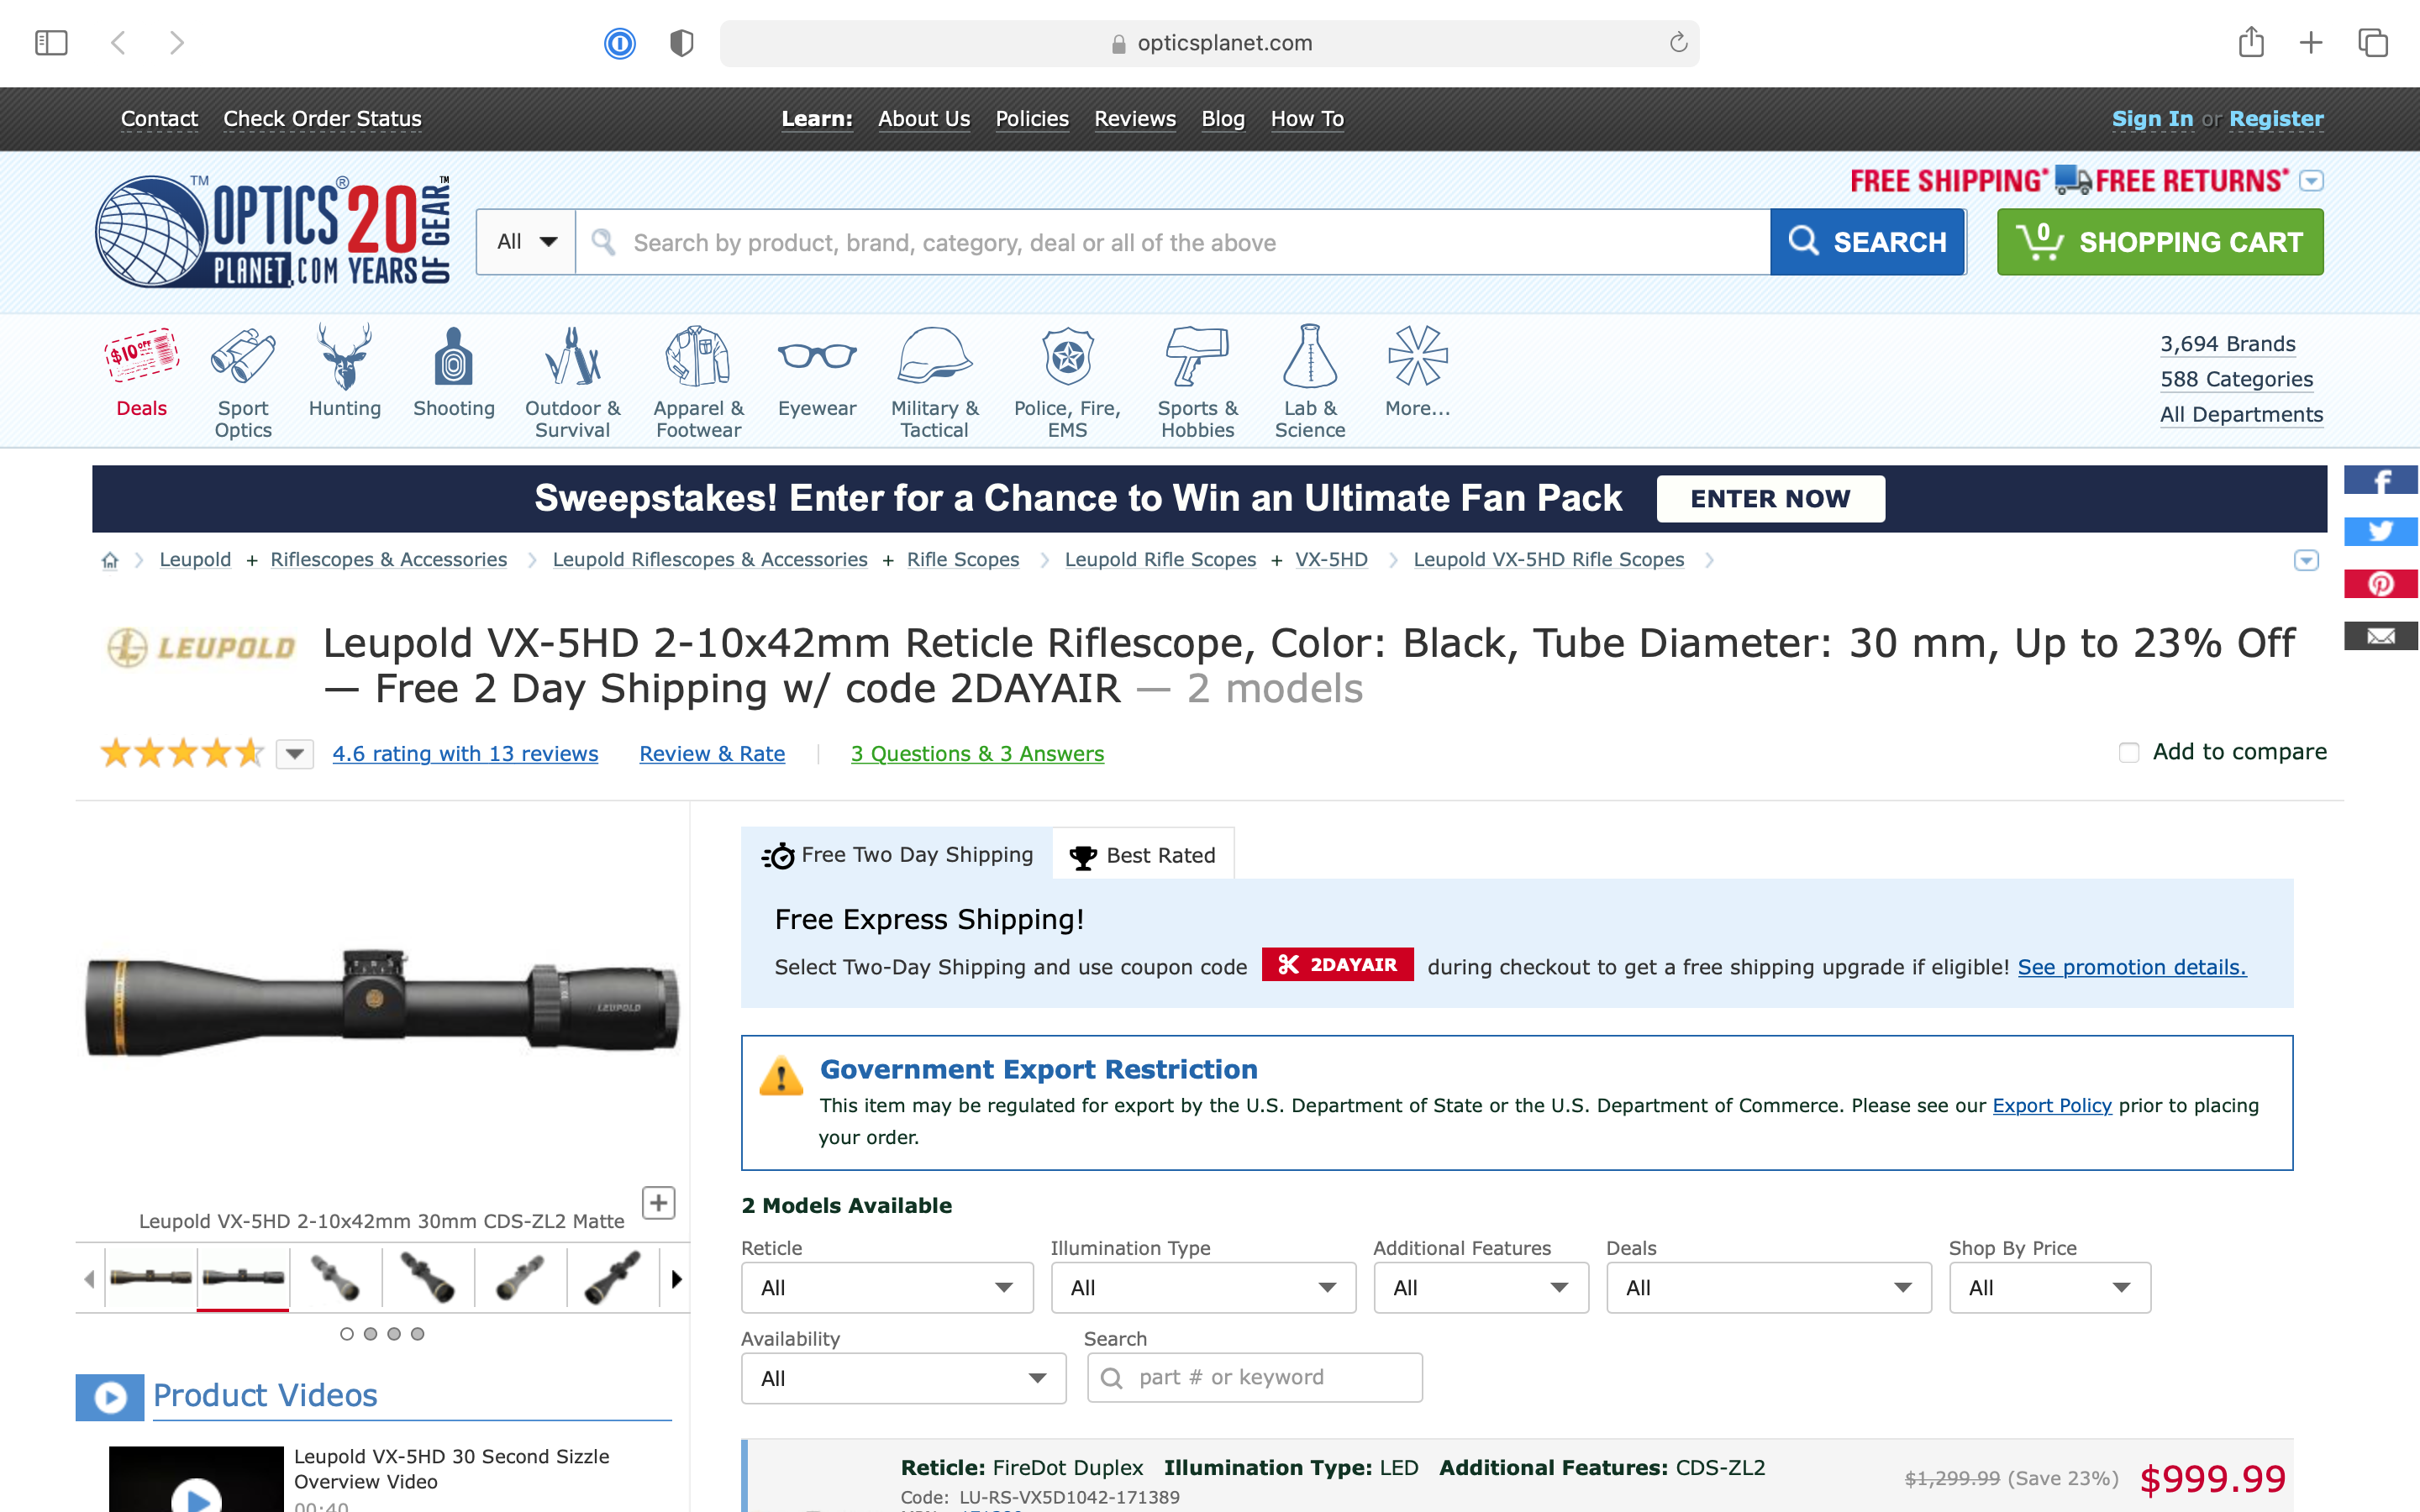
Task: Open the Safari share icon
Action: tap(2251, 41)
